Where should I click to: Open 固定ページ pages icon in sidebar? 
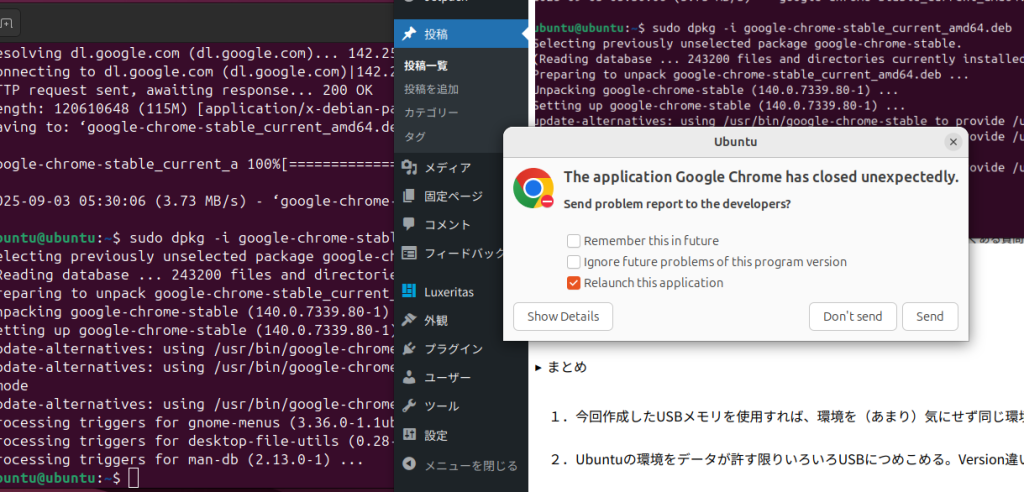[409, 196]
